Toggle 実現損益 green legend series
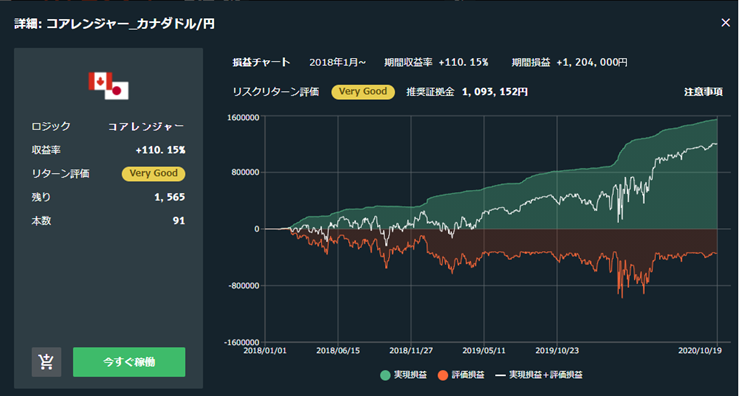This screenshot has width=739, height=396. click(x=403, y=375)
